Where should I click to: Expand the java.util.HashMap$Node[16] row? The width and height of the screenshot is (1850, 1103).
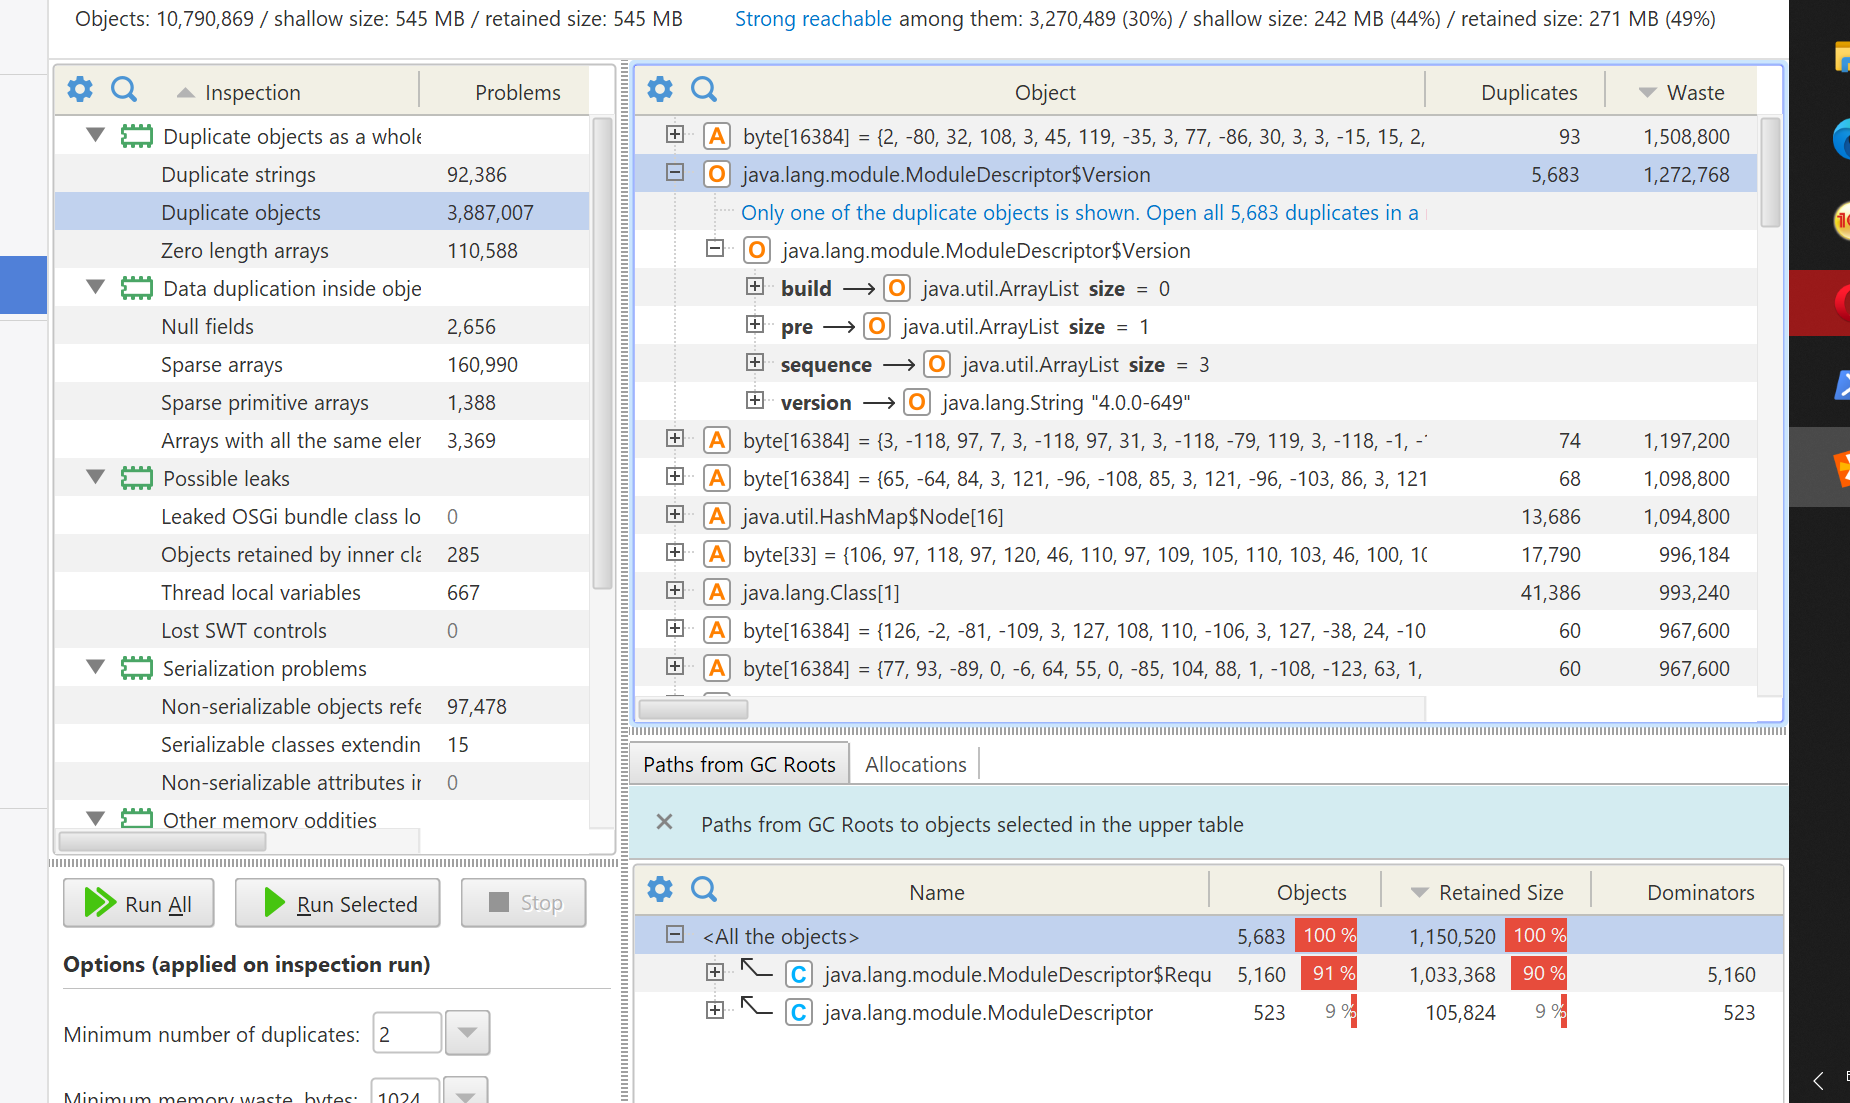pos(675,515)
